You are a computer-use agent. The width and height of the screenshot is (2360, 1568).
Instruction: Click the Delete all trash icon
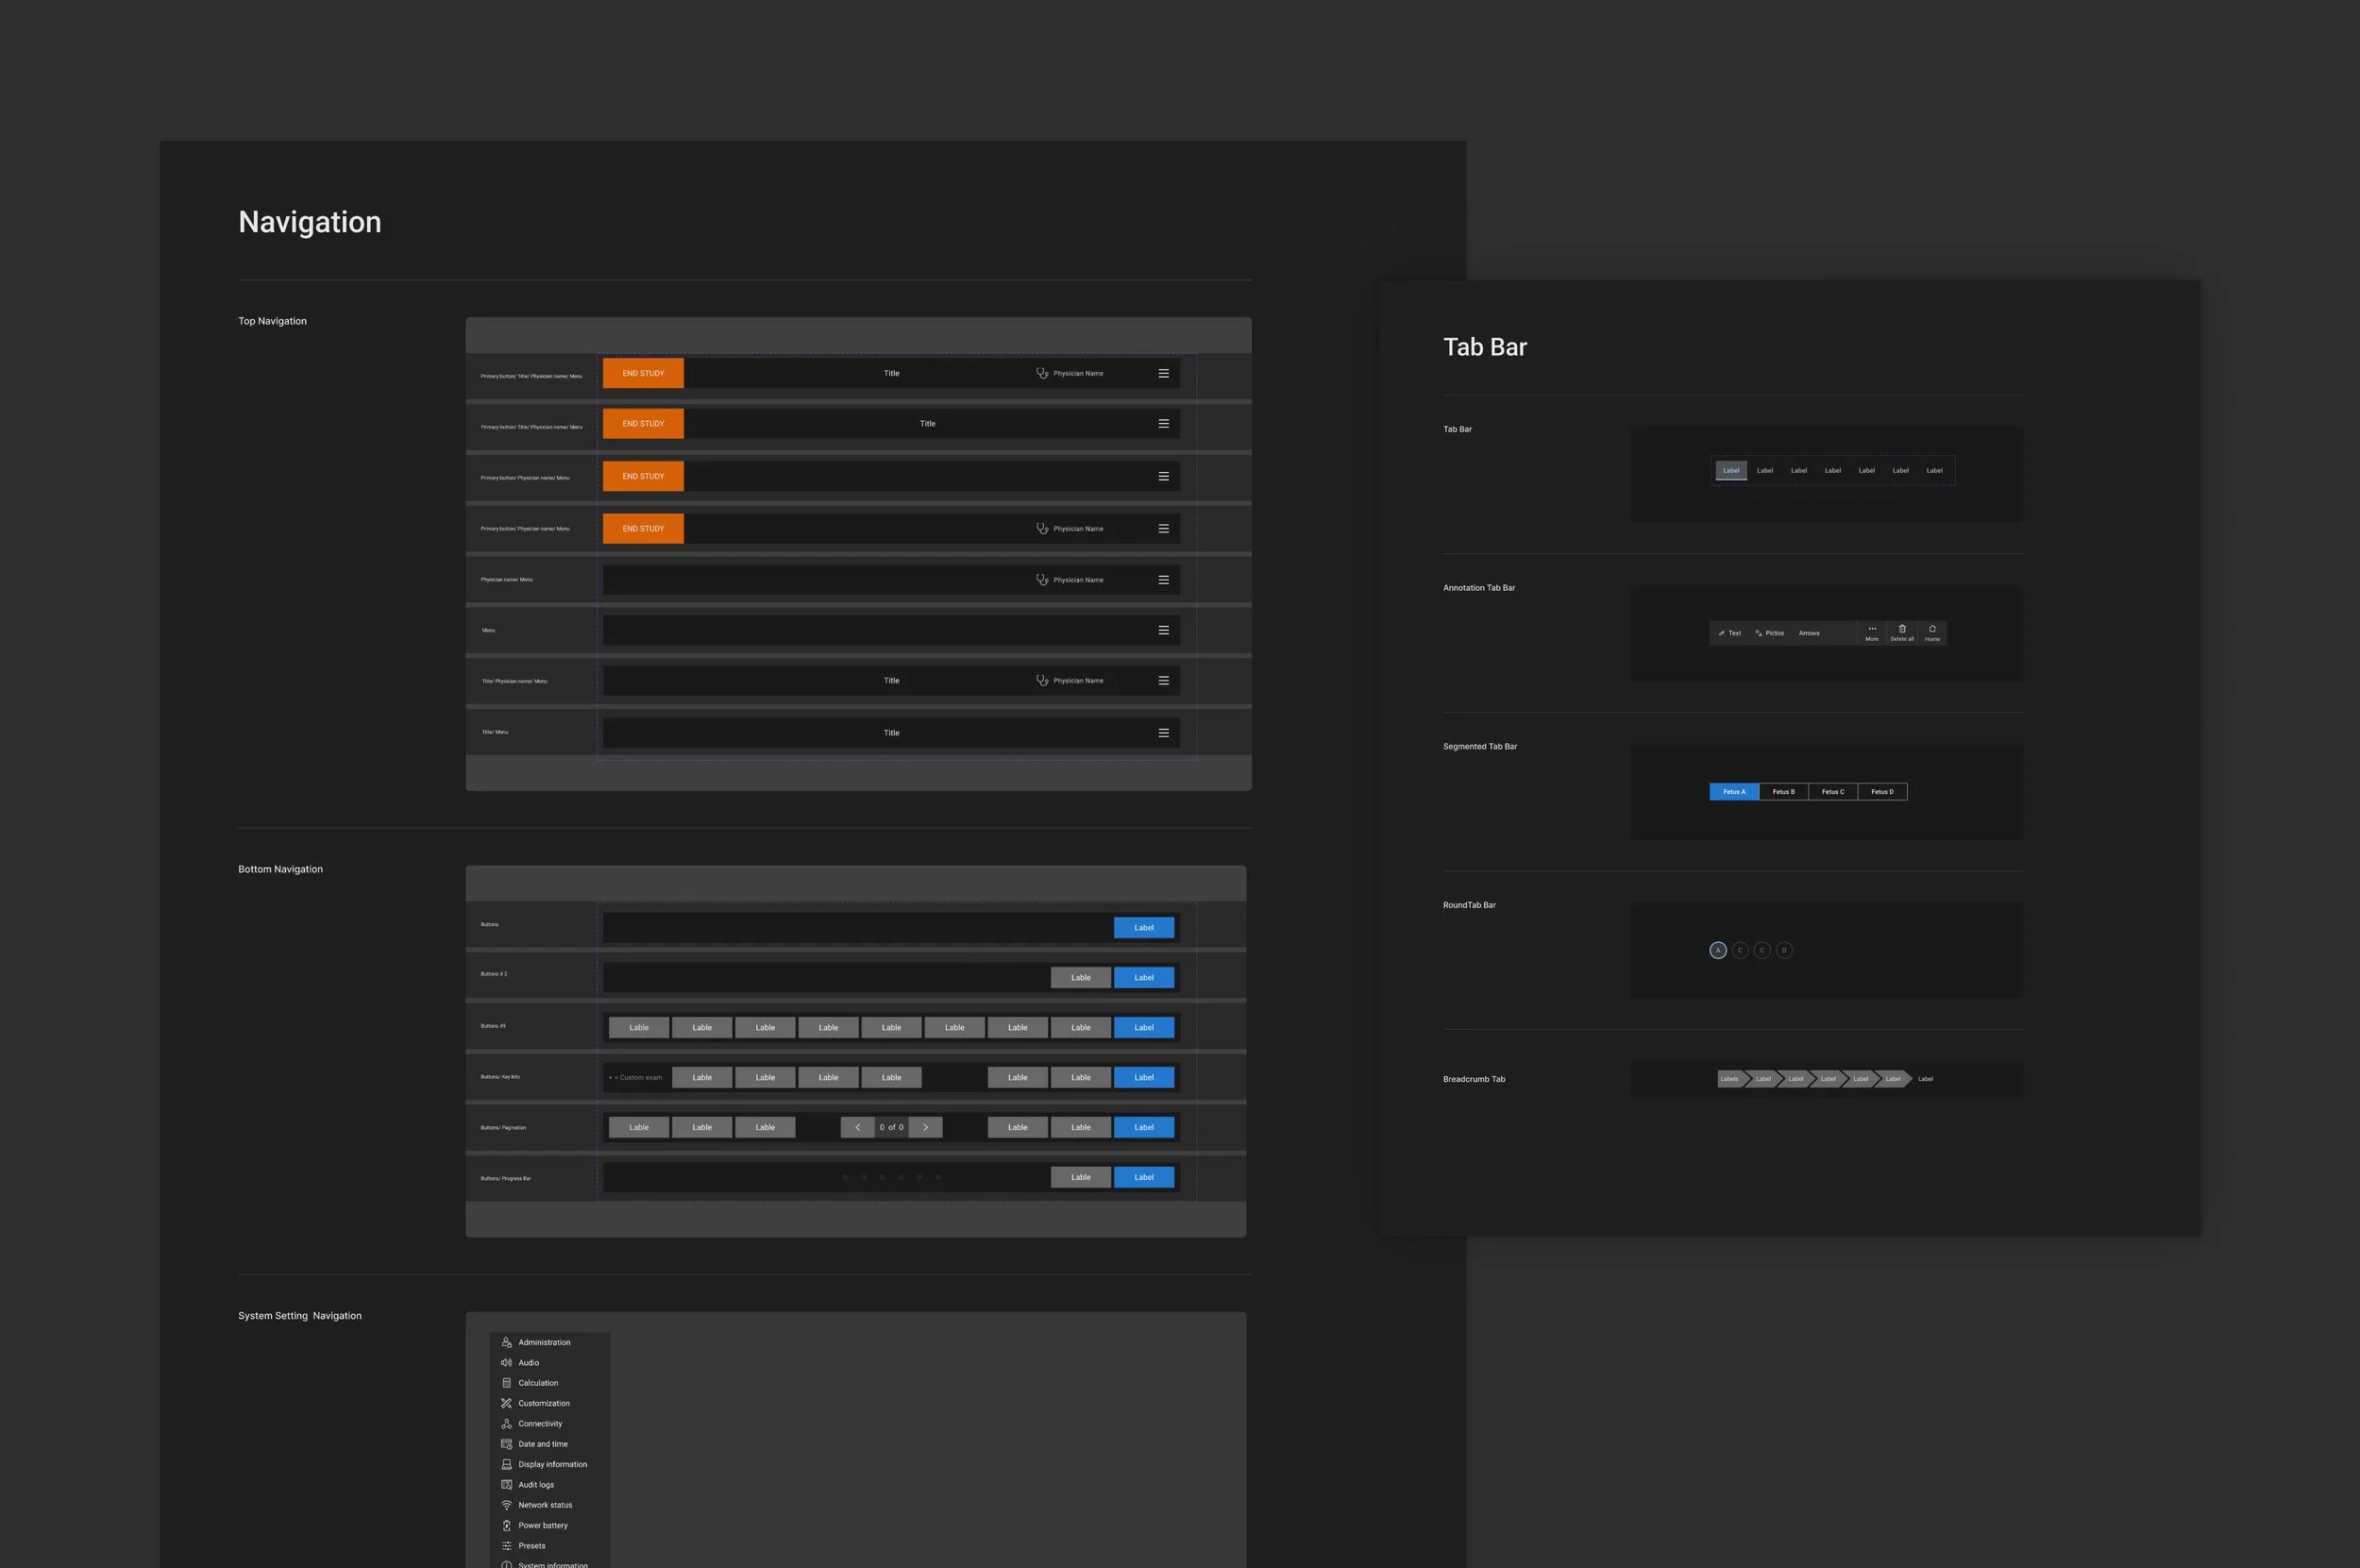pyautogui.click(x=1902, y=629)
